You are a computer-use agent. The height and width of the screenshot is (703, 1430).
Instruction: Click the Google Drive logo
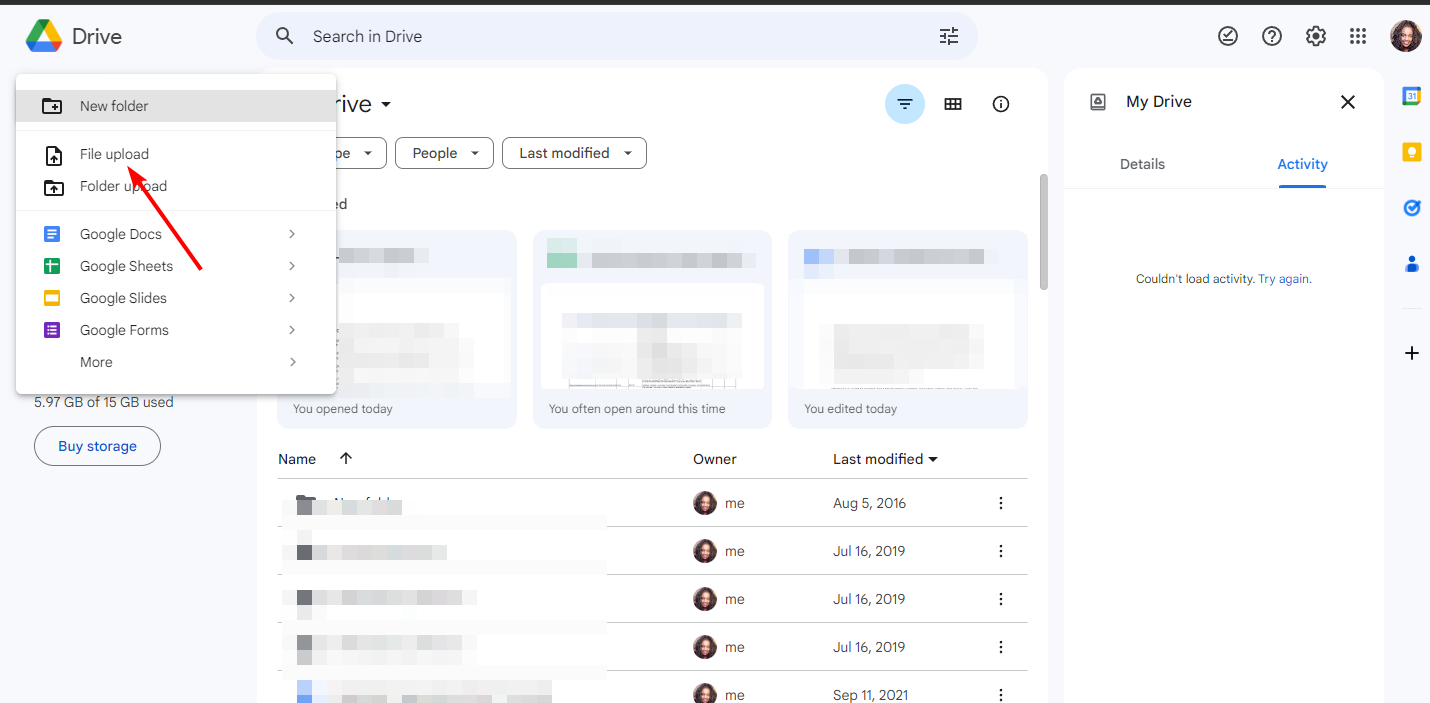coord(44,36)
